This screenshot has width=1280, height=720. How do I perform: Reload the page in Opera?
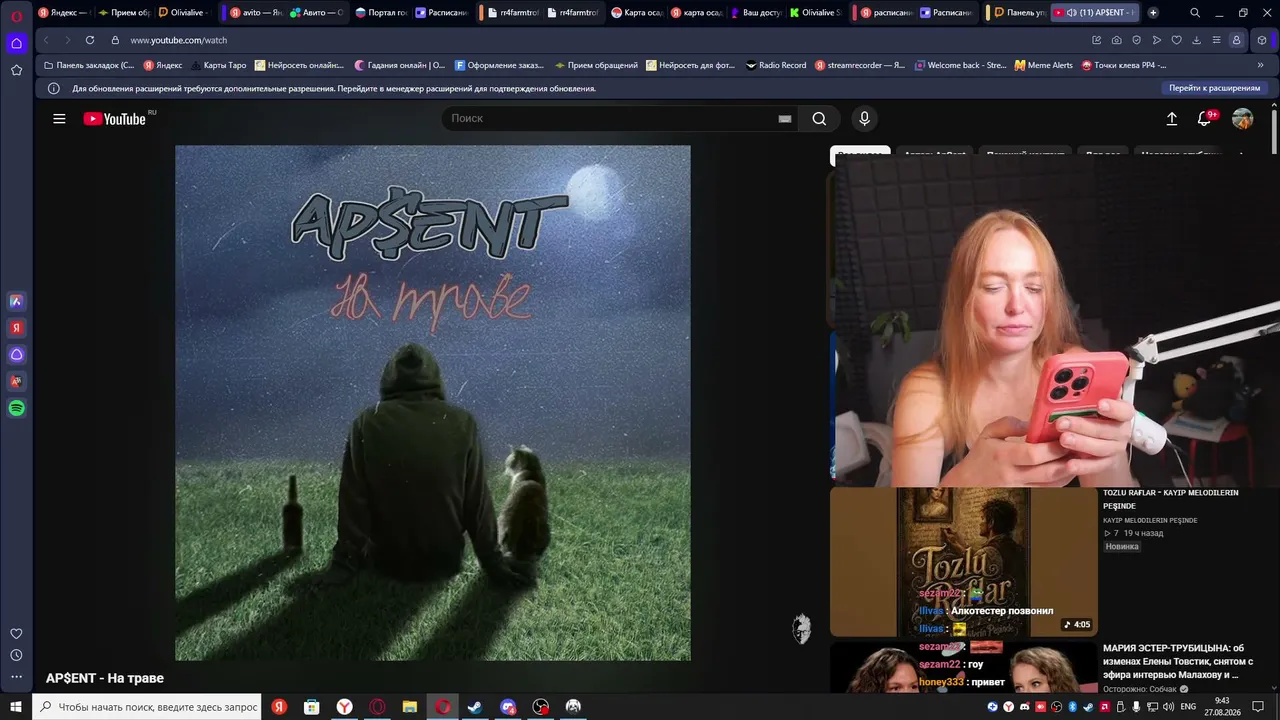coord(90,40)
